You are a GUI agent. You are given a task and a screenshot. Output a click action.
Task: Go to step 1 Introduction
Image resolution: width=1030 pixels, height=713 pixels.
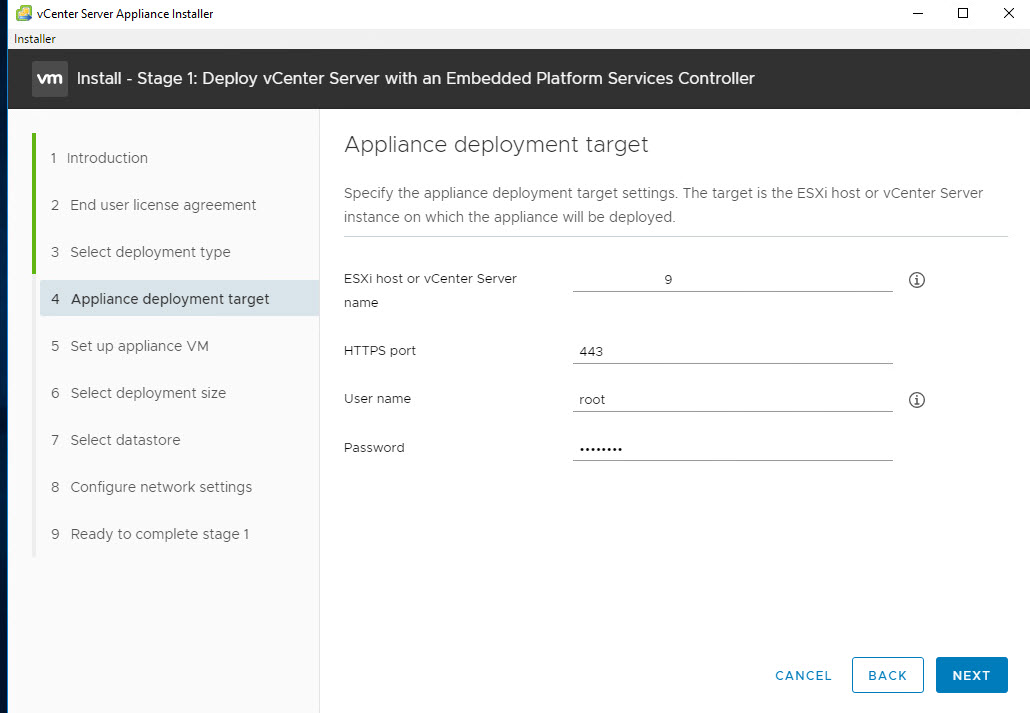point(107,158)
